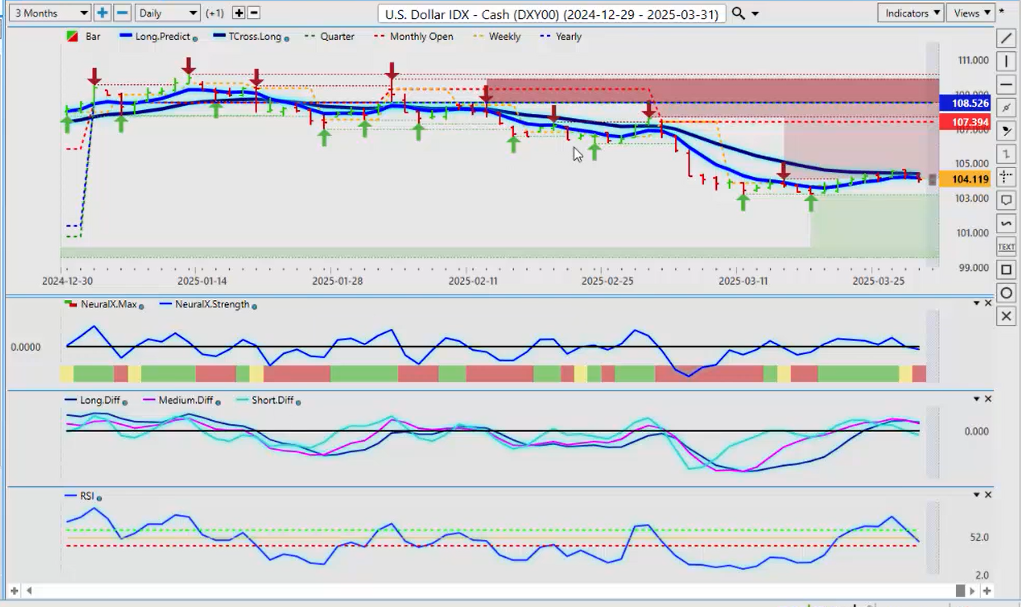Pick the crosshair cursor tool
This screenshot has width=1021, height=607.
pos(1007,176)
